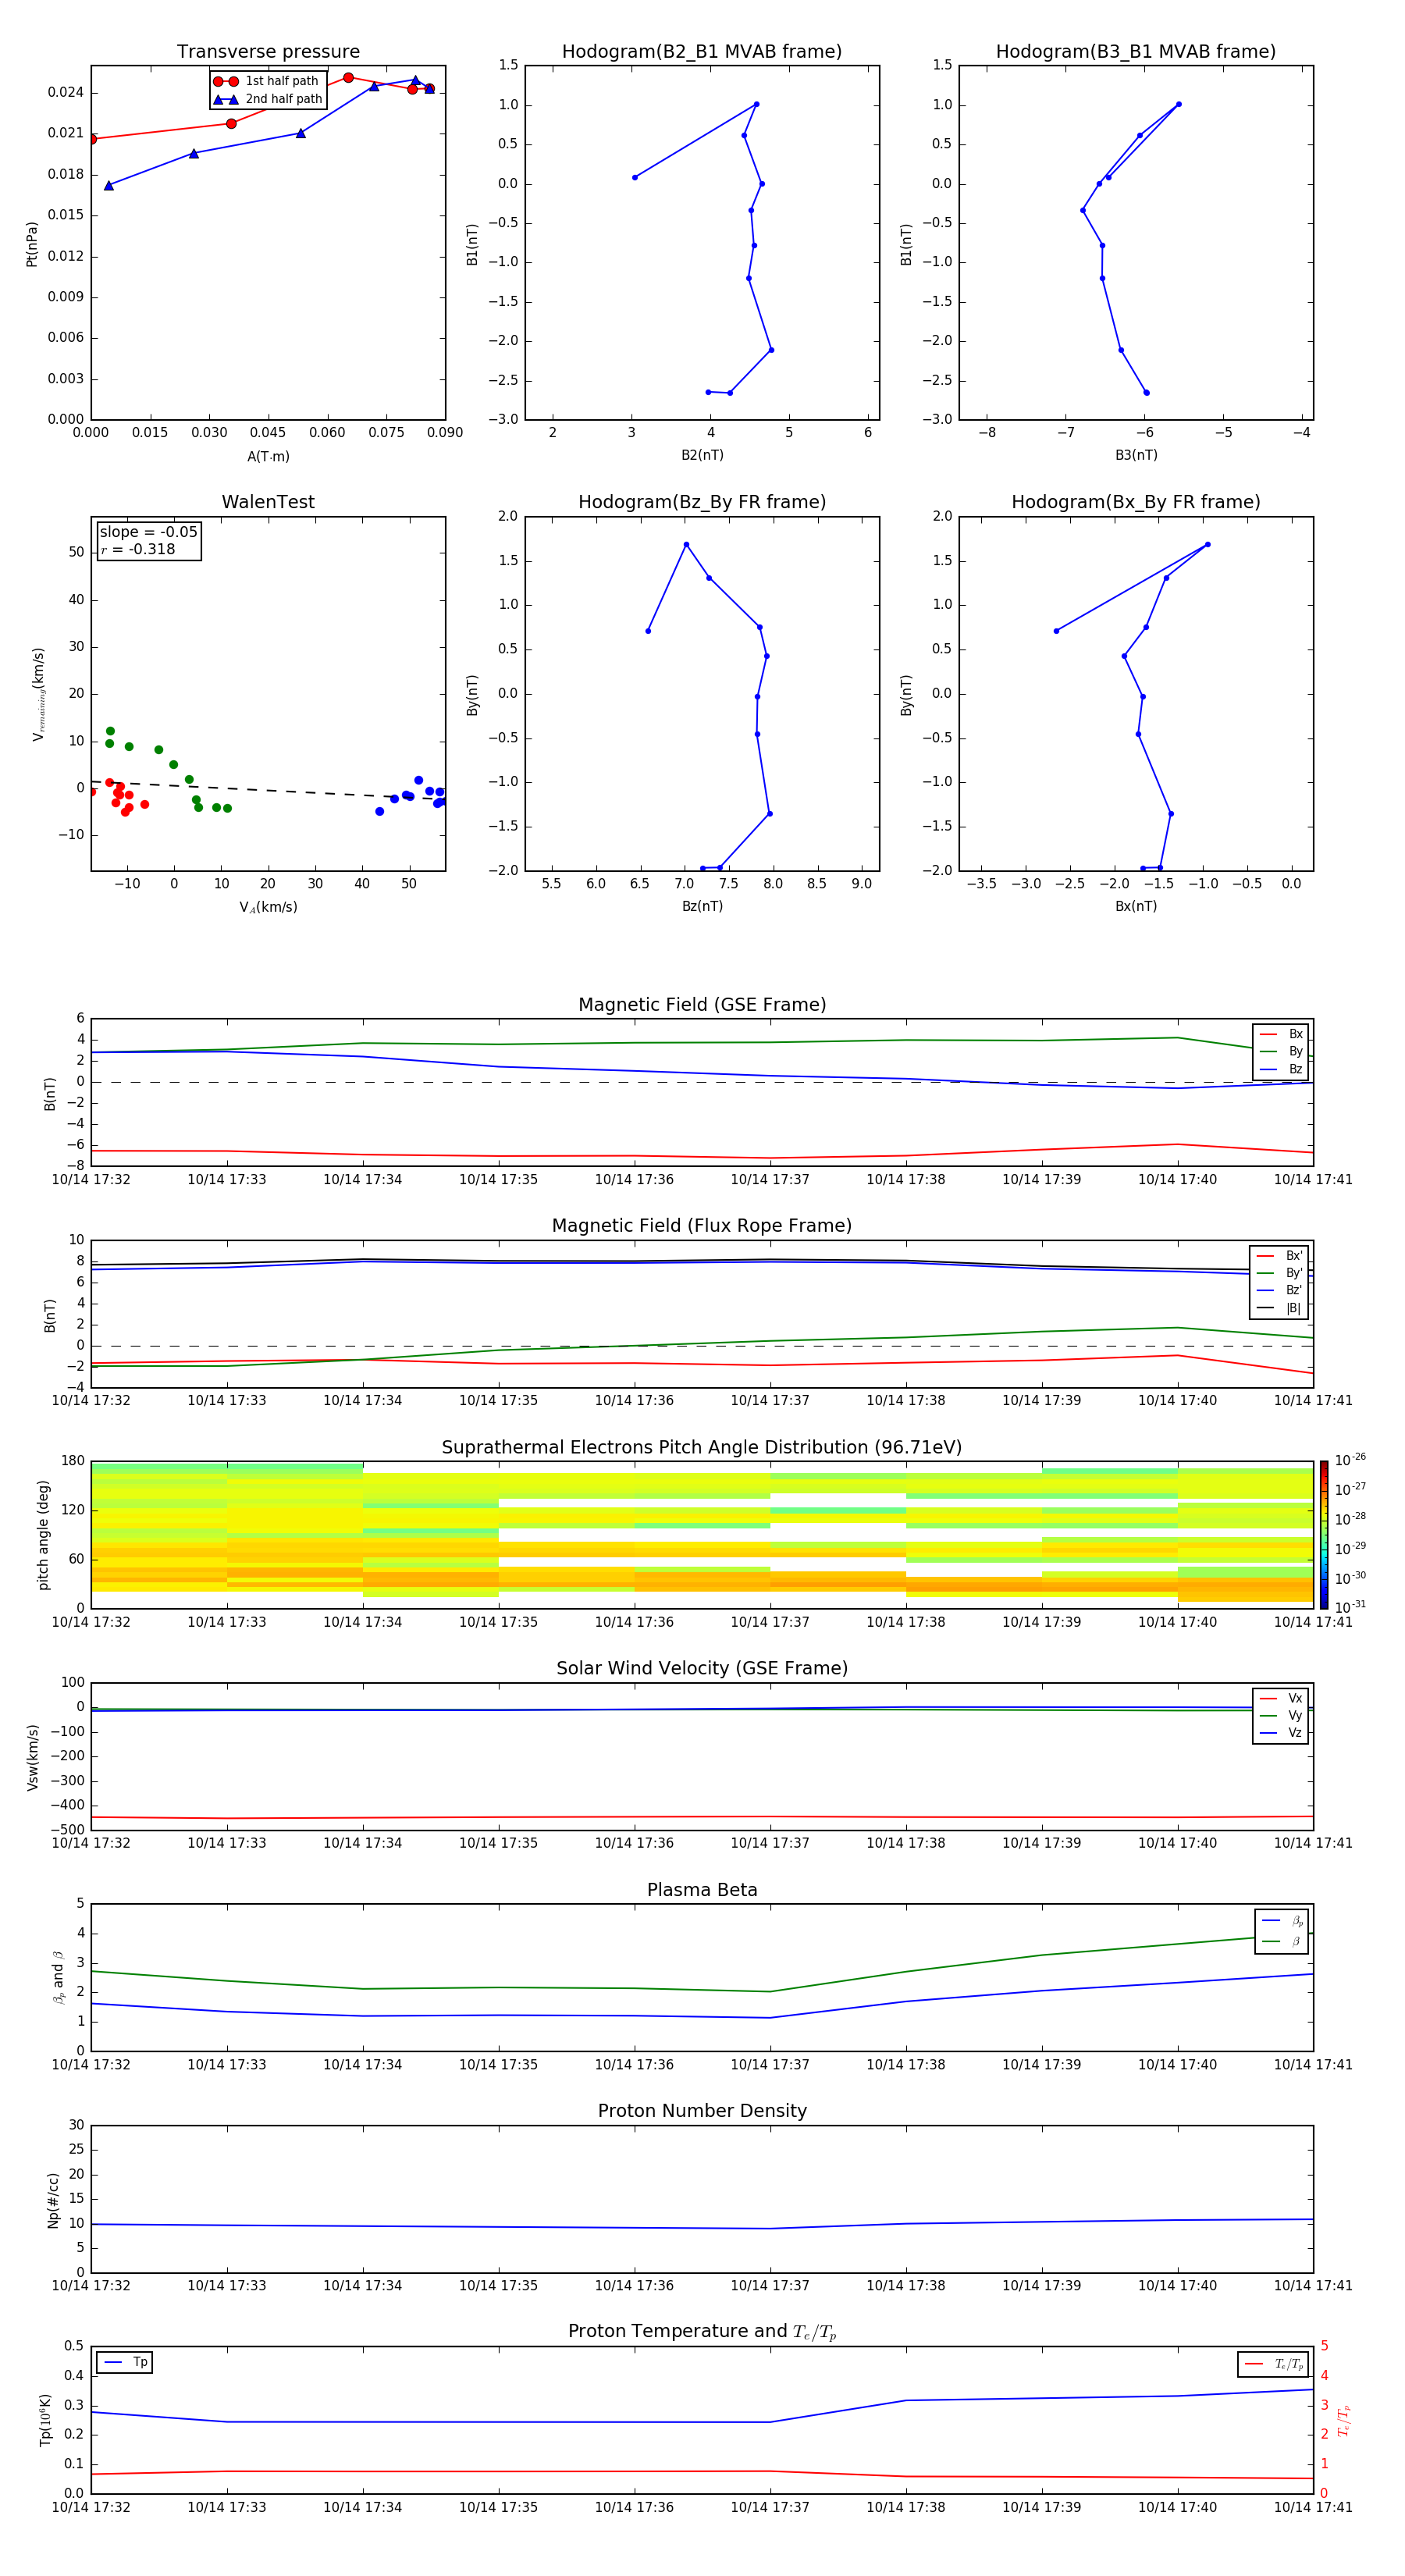Click the '10^-26' colorbar tick label

click(x=1350, y=1461)
